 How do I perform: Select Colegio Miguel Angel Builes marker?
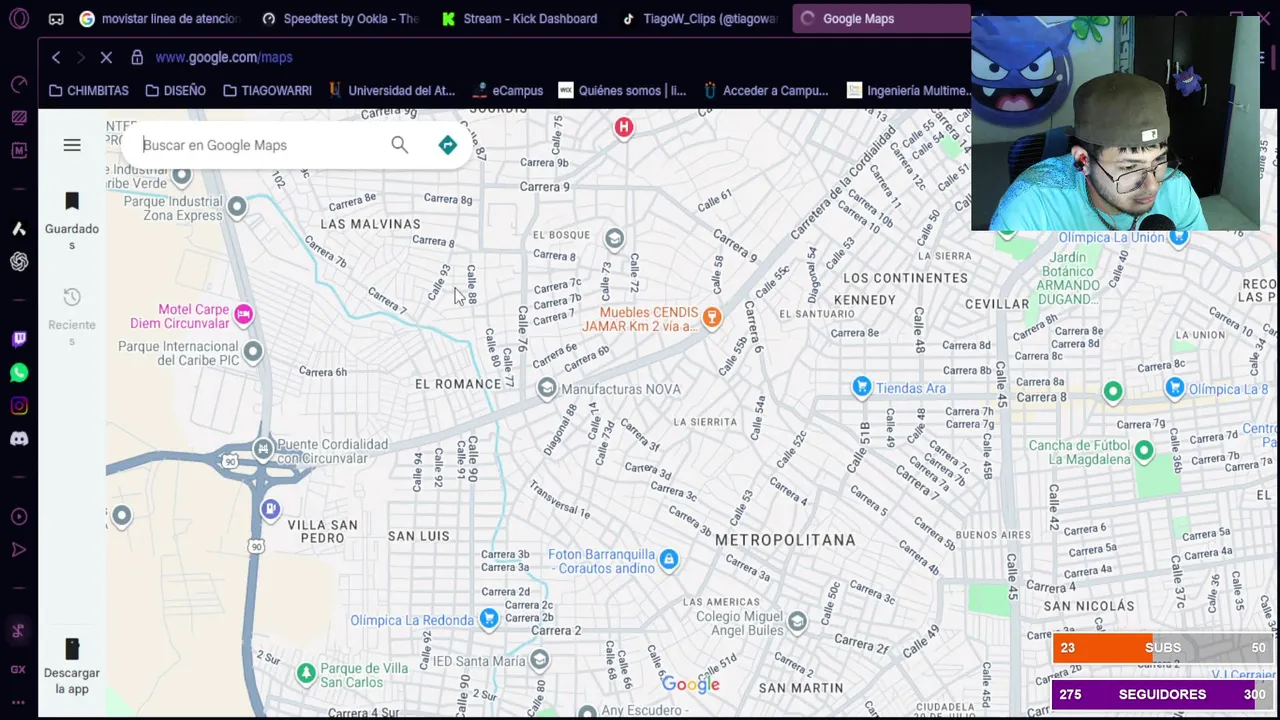pyautogui.click(x=797, y=622)
